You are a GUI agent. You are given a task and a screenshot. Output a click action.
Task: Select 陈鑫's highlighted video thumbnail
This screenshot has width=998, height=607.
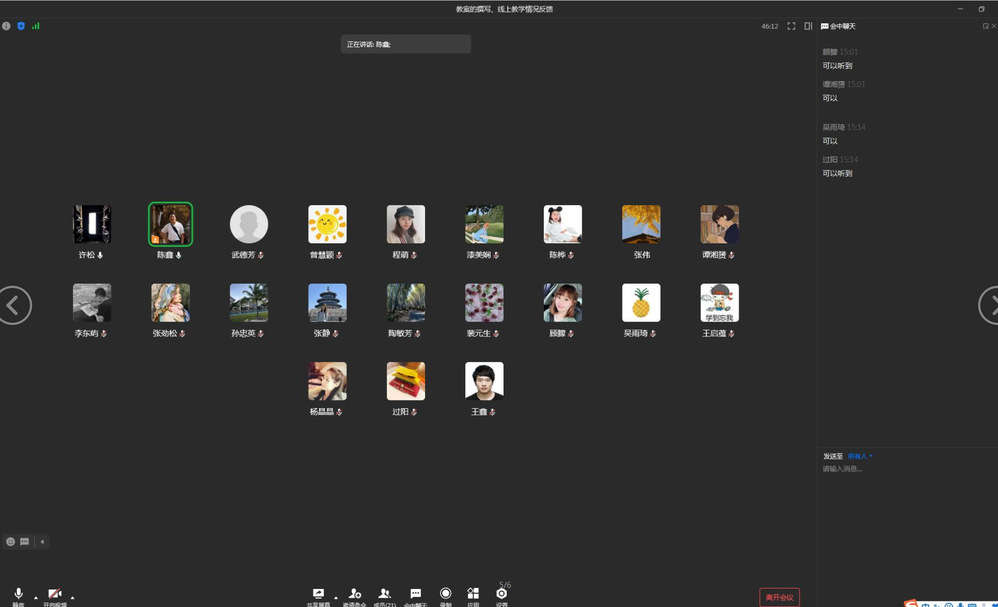coord(170,225)
